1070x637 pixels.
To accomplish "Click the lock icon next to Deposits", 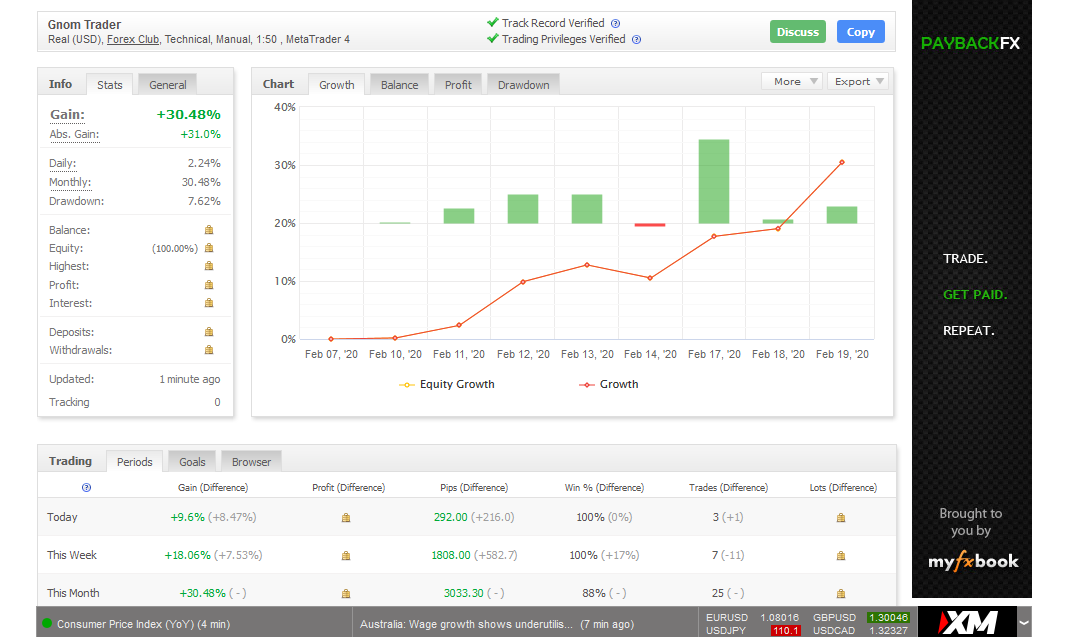I will click(209, 332).
